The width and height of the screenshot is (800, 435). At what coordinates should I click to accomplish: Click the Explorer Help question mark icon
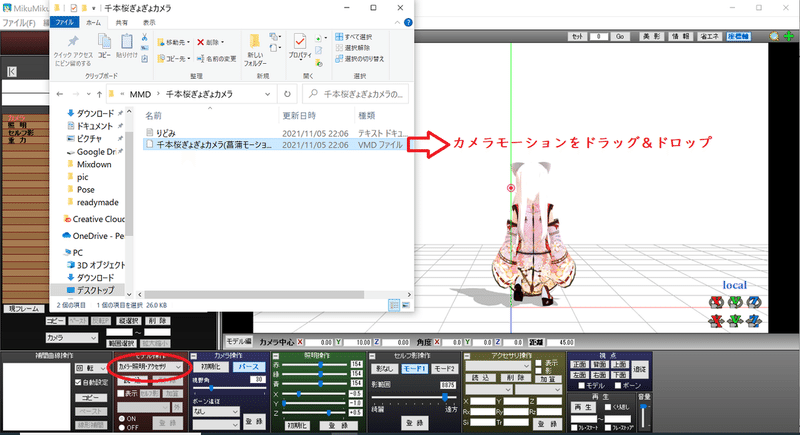[408, 22]
